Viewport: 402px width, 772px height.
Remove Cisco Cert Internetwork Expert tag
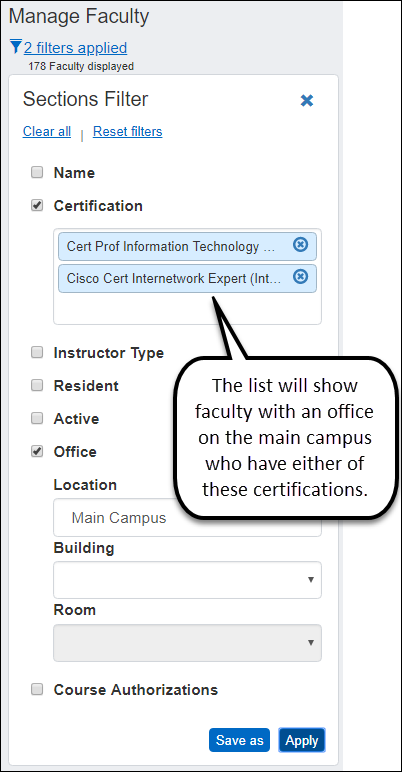click(300, 277)
